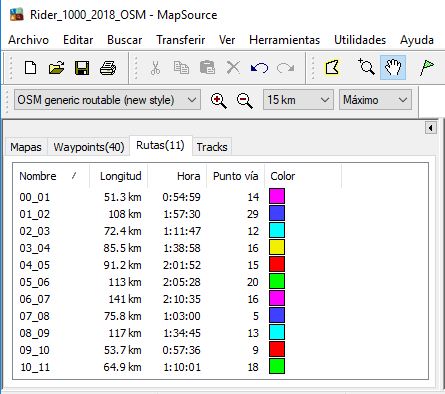Image resolution: width=445 pixels, height=394 pixels.
Task: Open the Ayuda menu
Action: (417, 40)
